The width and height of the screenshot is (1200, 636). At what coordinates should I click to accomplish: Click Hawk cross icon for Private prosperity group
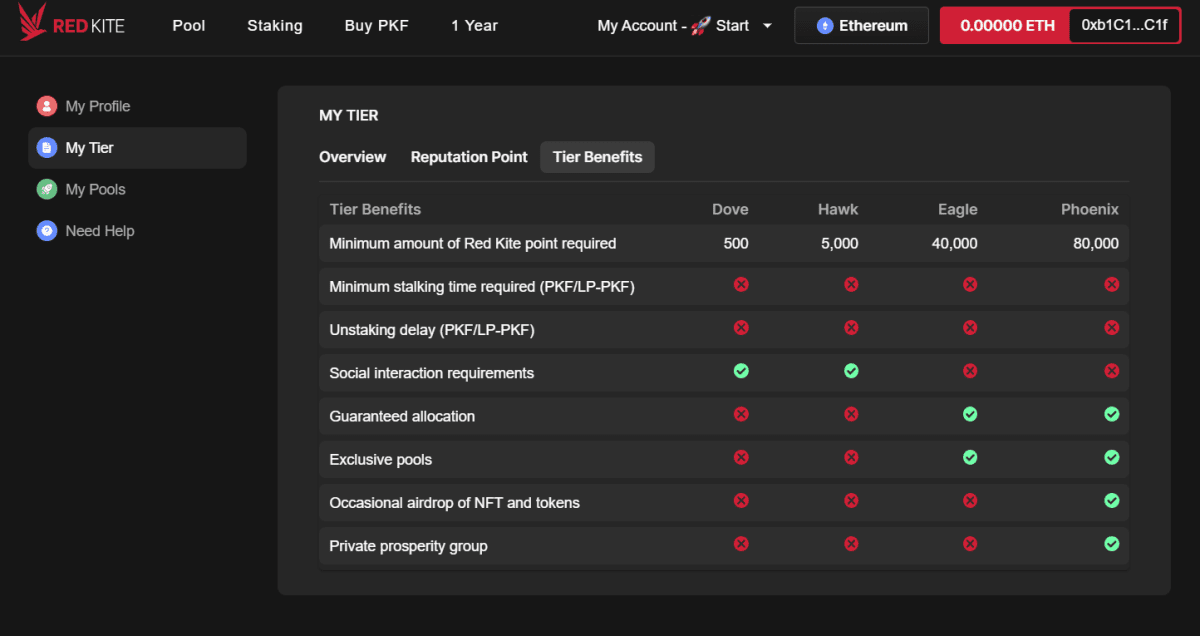851,544
